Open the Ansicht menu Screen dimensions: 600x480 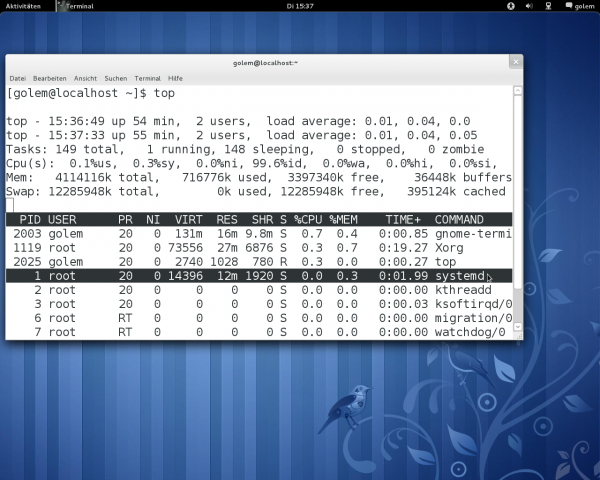click(x=85, y=78)
